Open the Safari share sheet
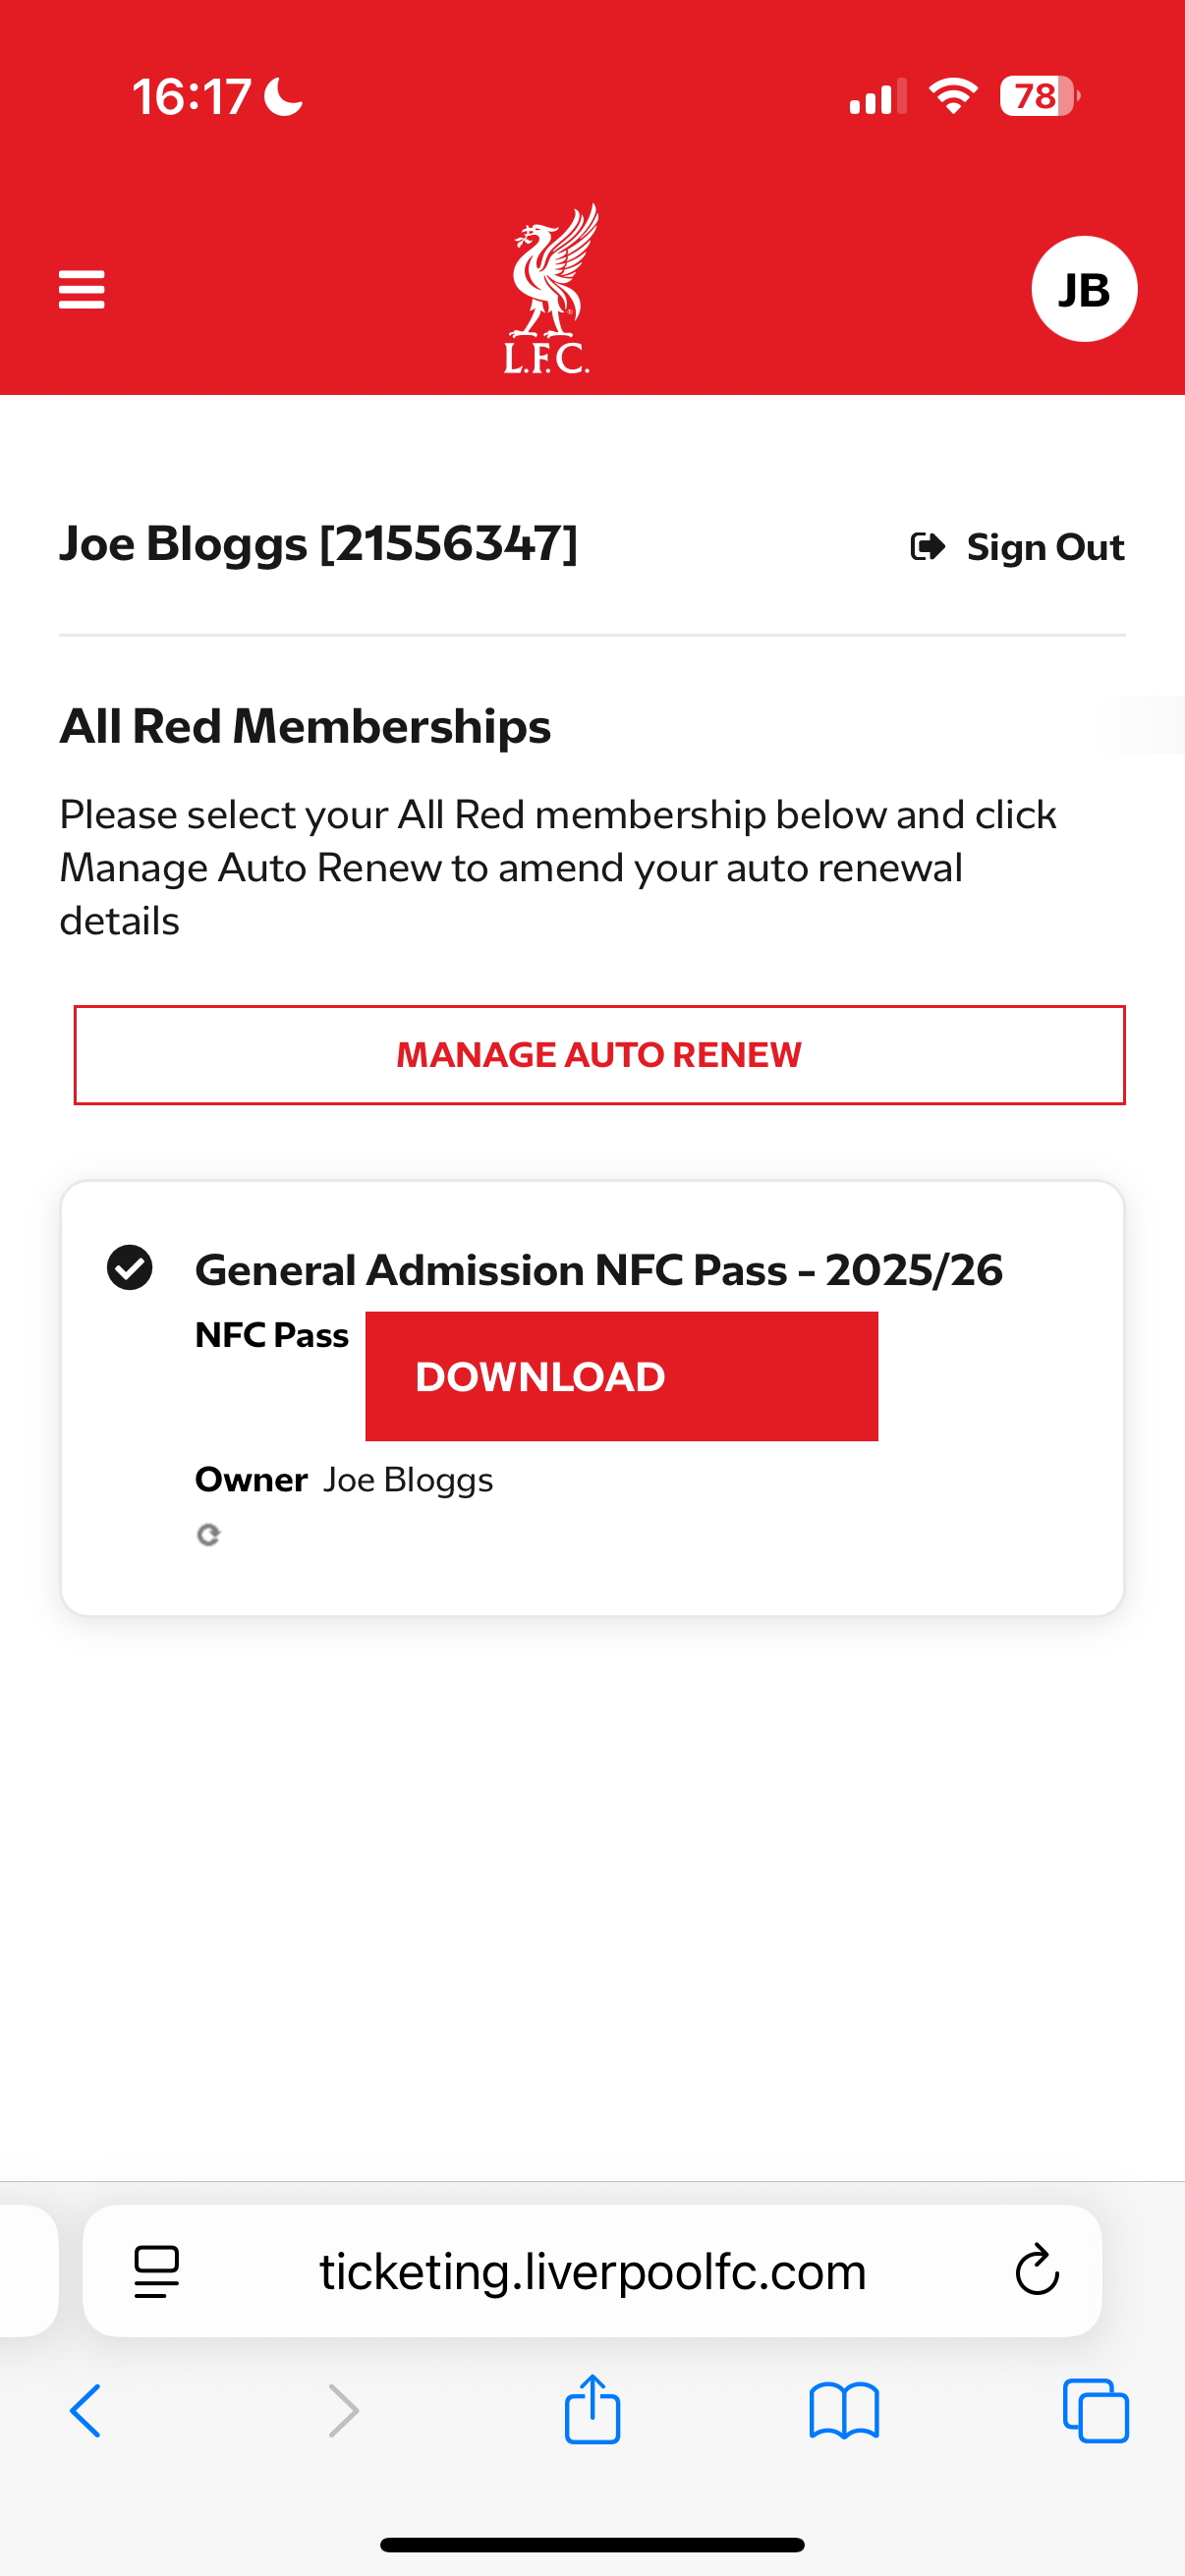Image resolution: width=1185 pixels, height=2576 pixels. pos(592,2408)
